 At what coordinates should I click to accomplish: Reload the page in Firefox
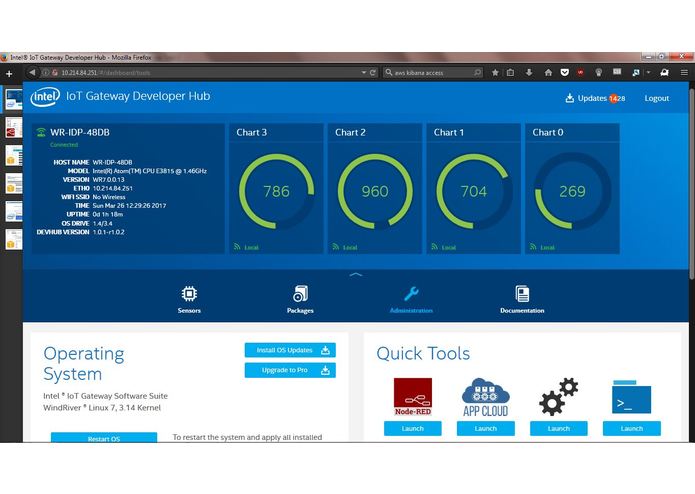point(373,72)
